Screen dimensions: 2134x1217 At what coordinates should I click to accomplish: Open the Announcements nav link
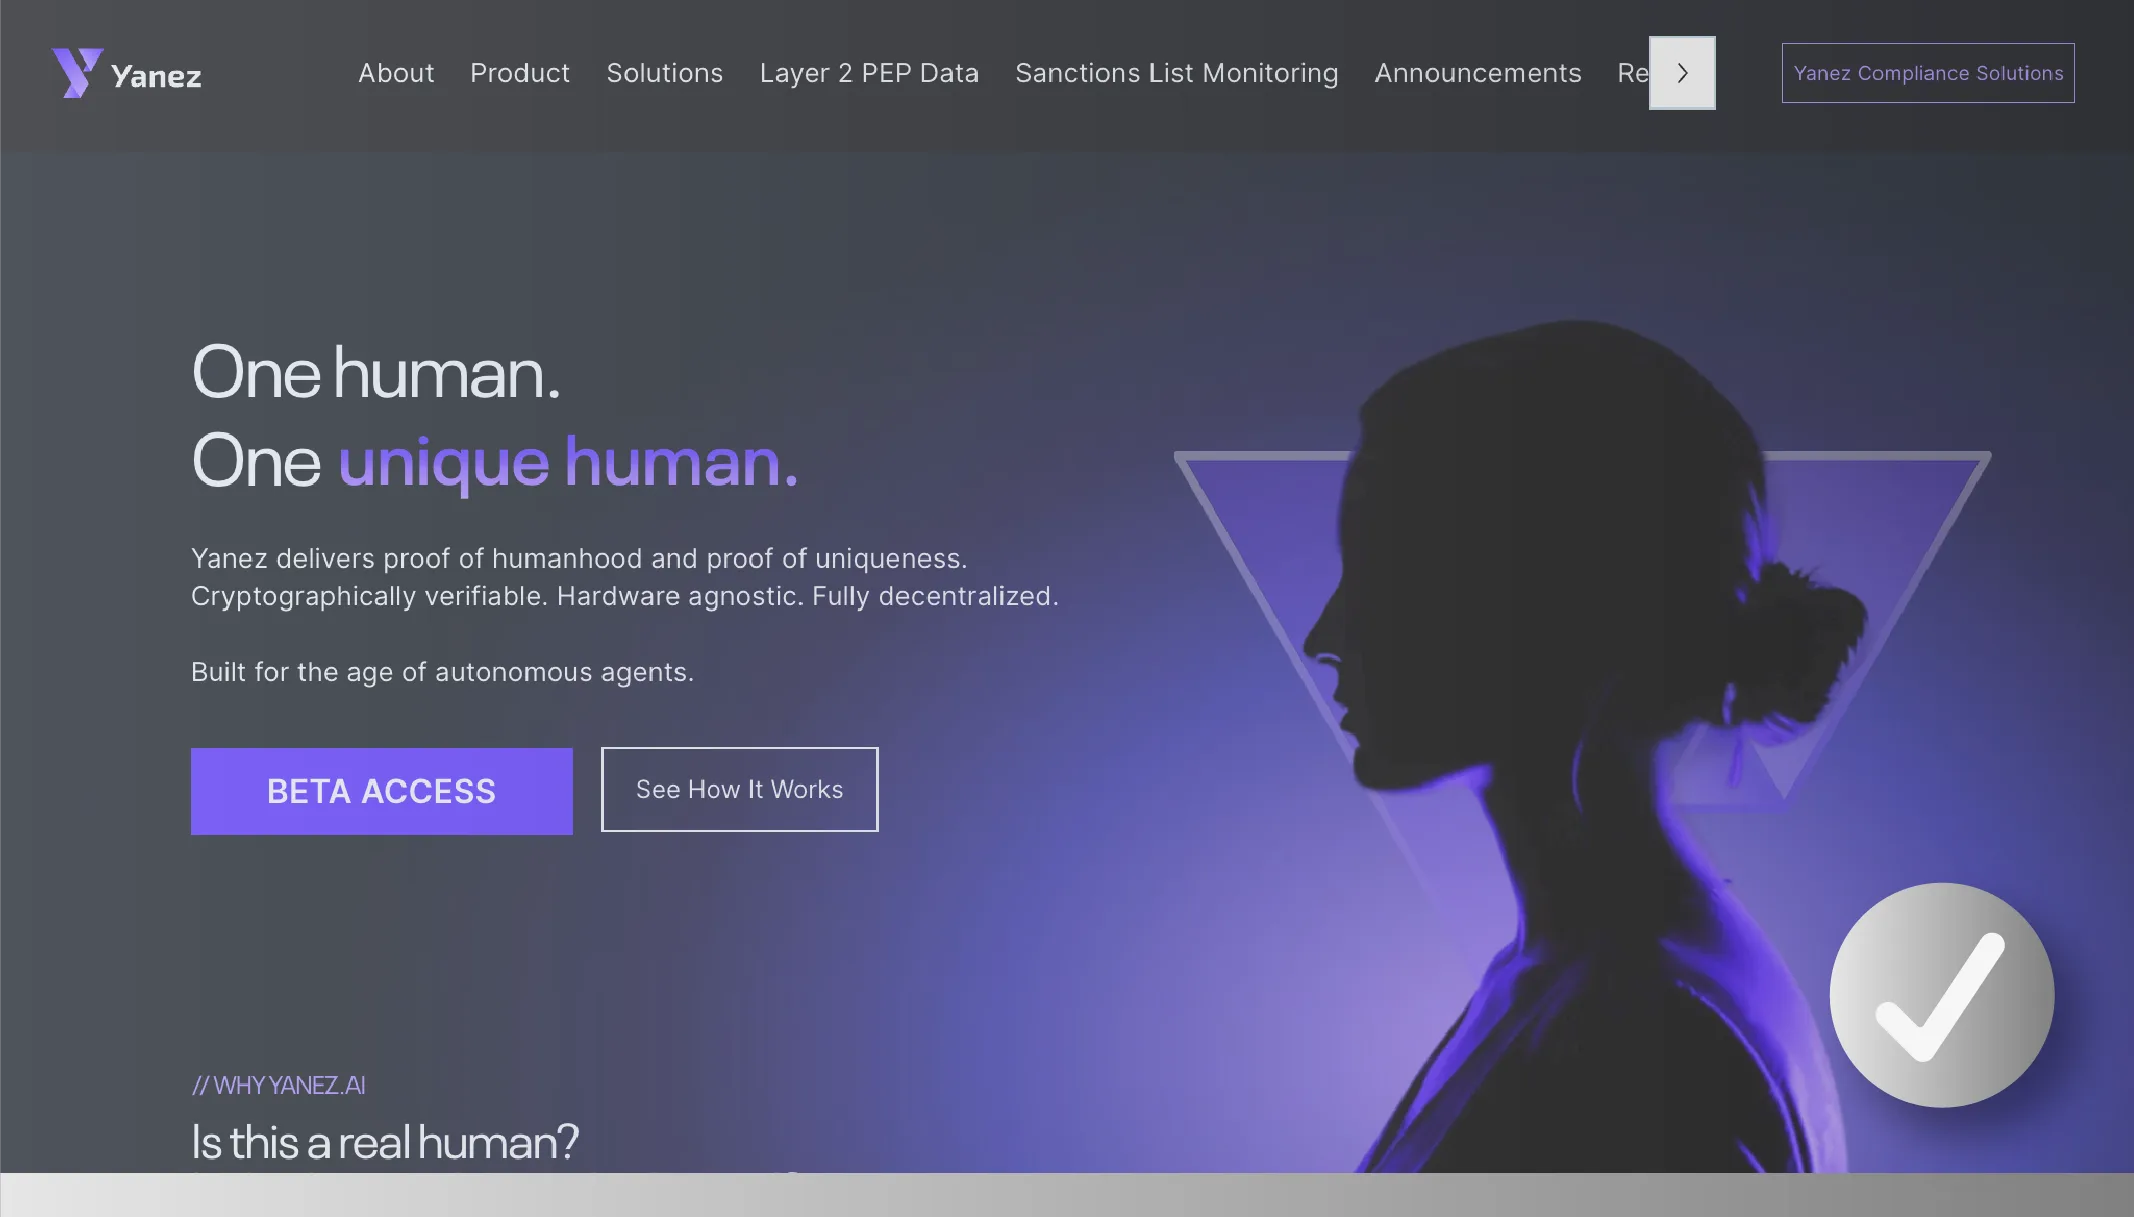(x=1478, y=73)
